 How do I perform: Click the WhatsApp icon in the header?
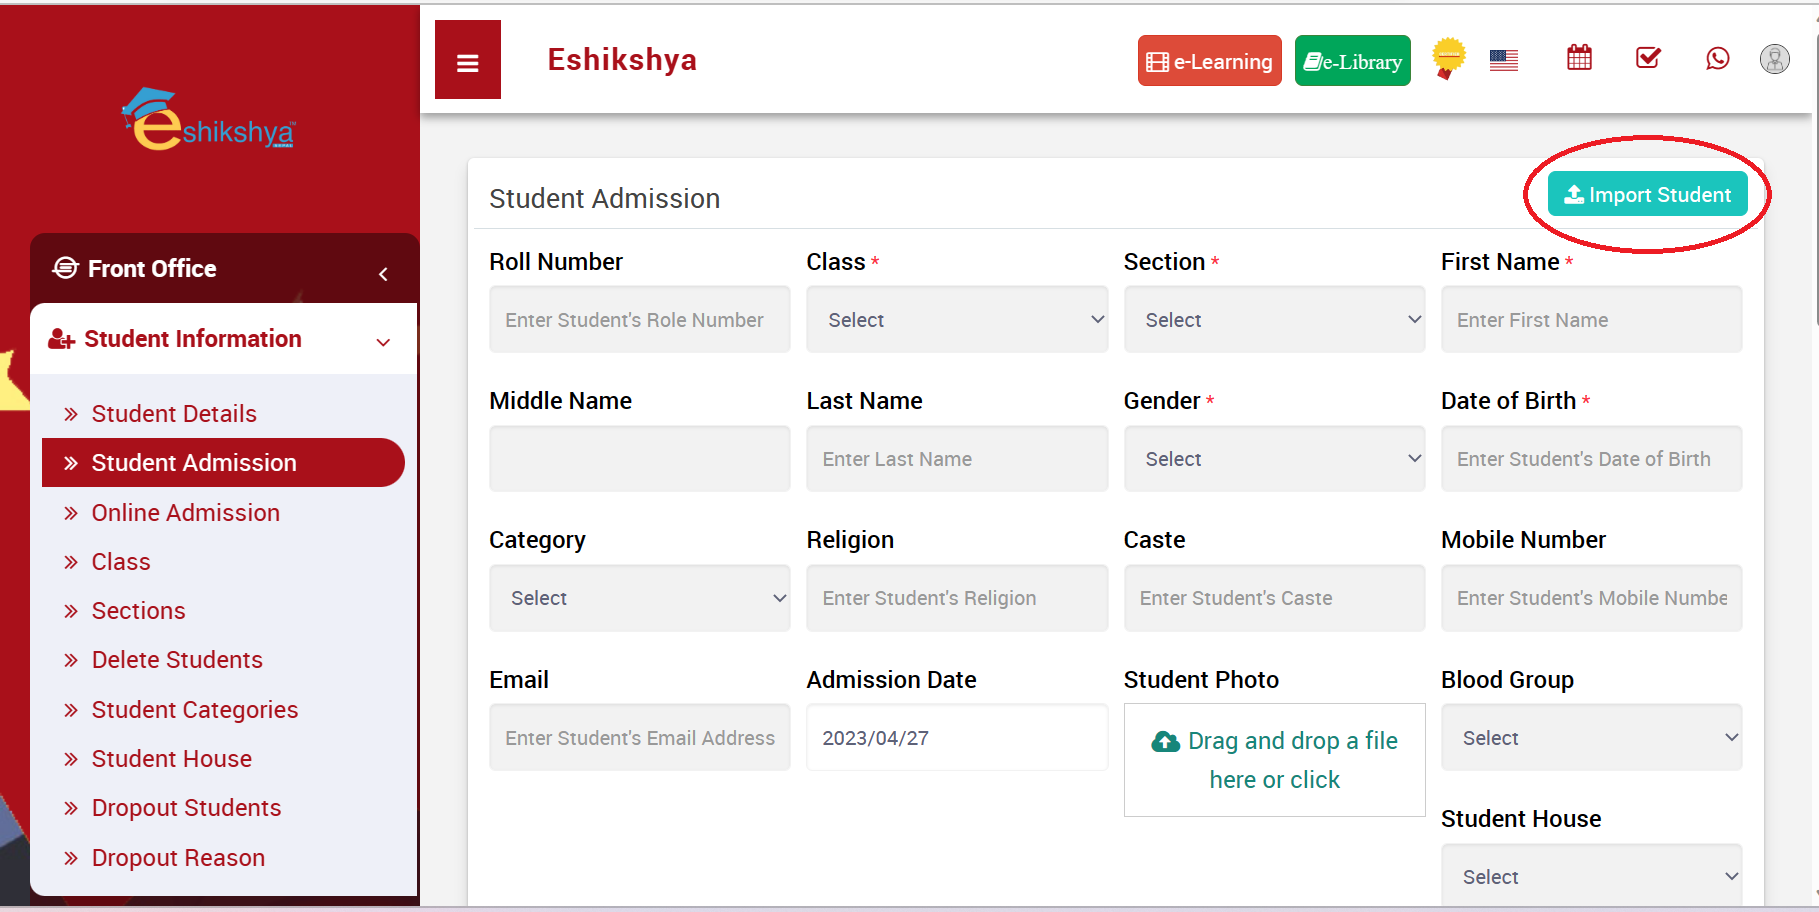tap(1717, 59)
